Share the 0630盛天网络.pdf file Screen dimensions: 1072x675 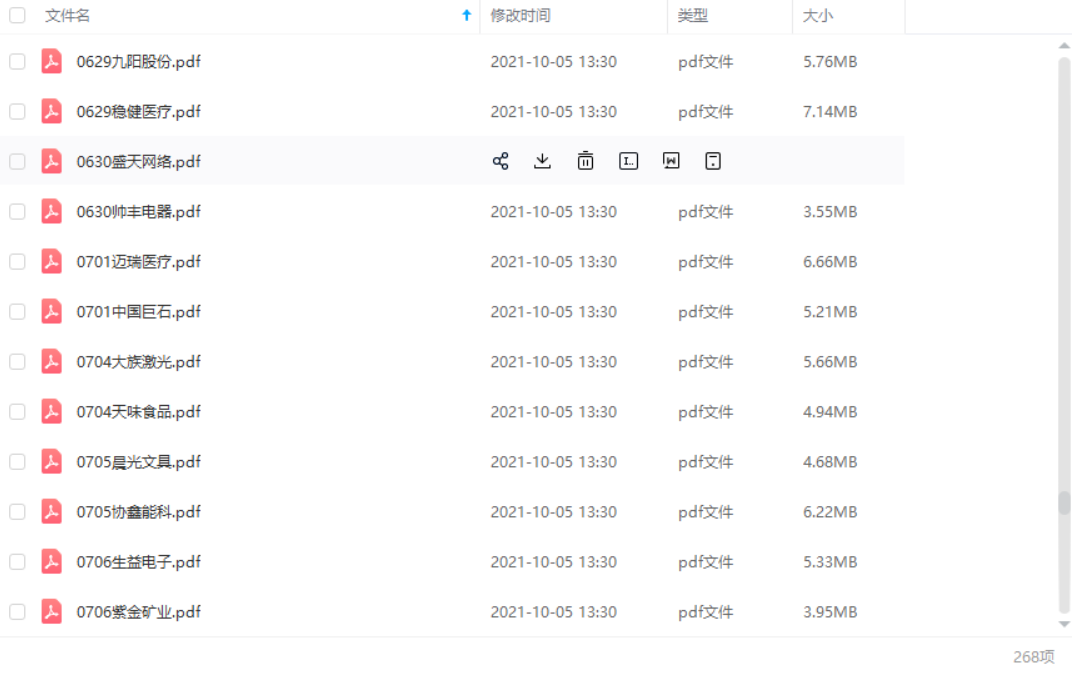click(x=500, y=161)
